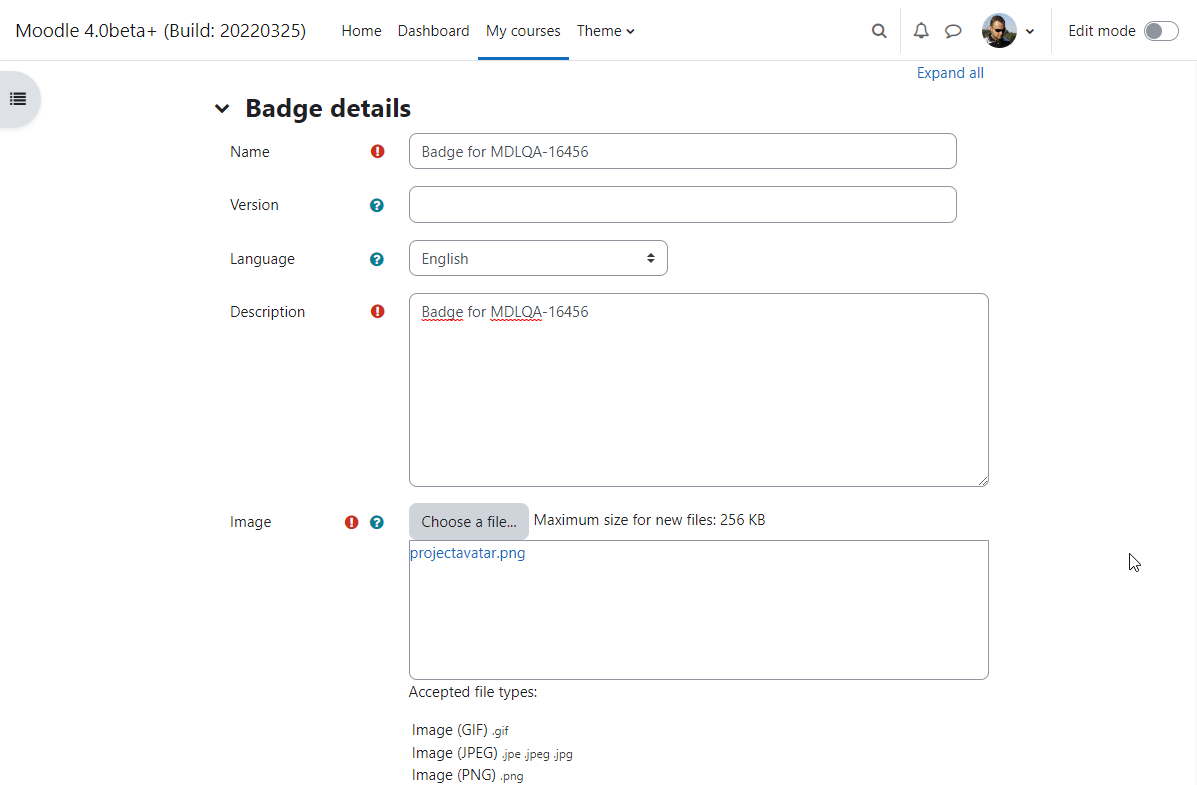This screenshot has width=1197, height=785.
Task: Click the Name field label
Action: pyautogui.click(x=250, y=152)
